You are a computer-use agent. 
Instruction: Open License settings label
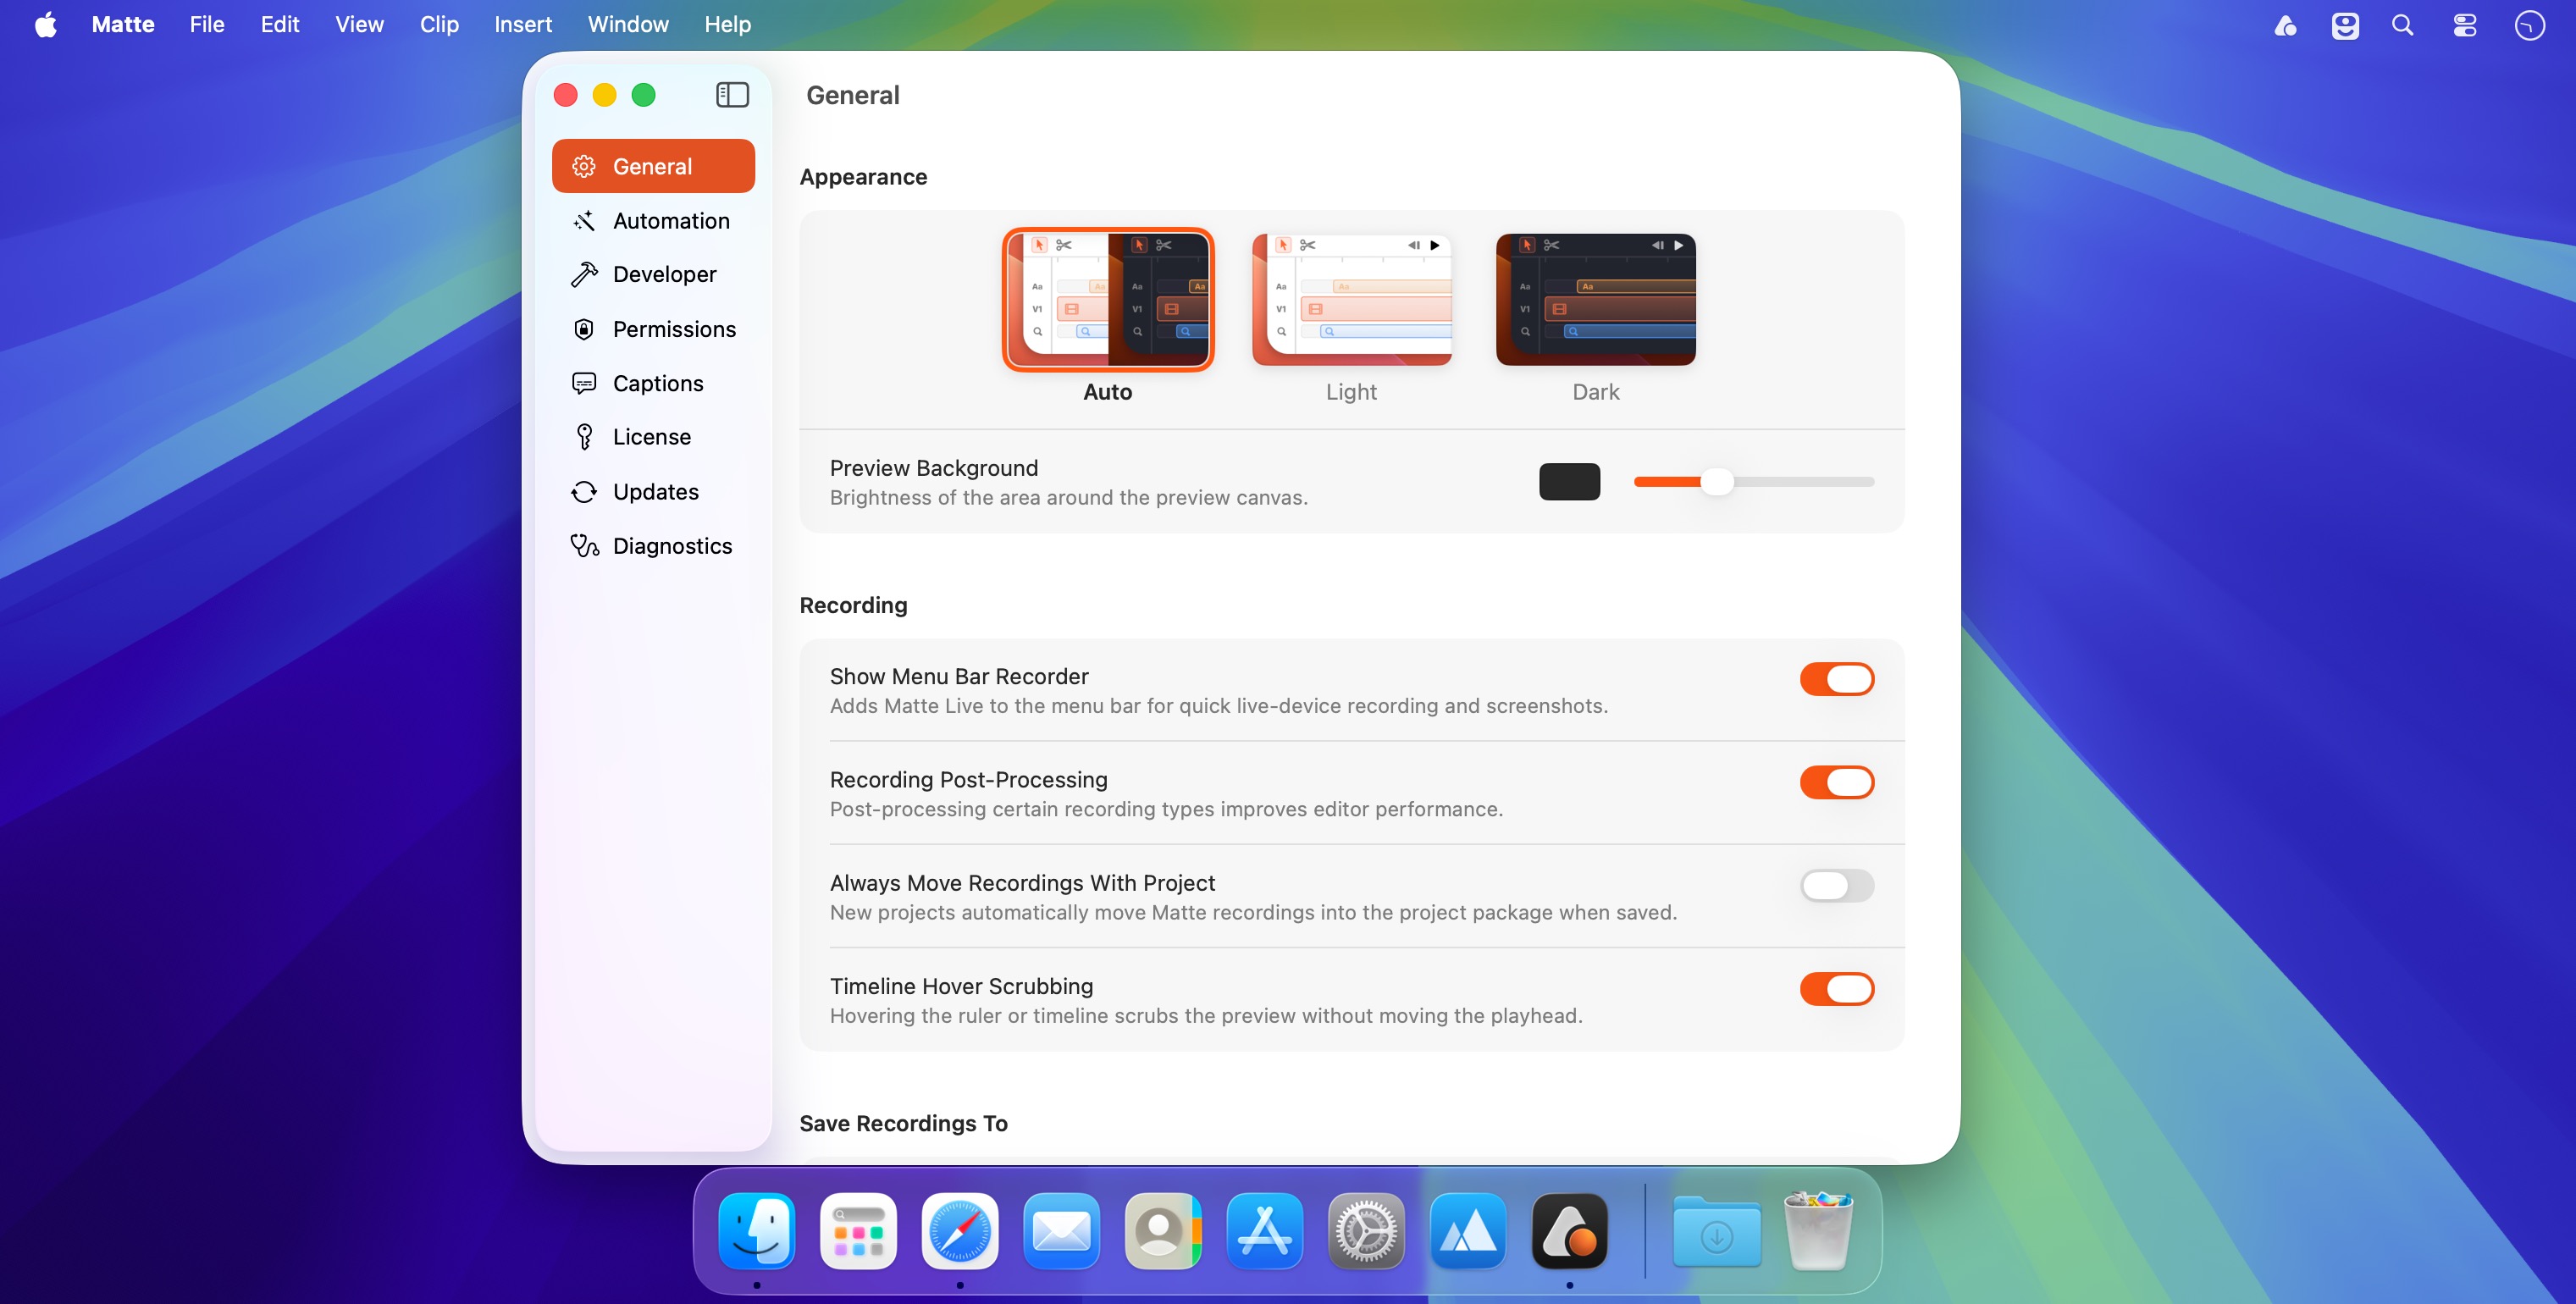(x=652, y=437)
